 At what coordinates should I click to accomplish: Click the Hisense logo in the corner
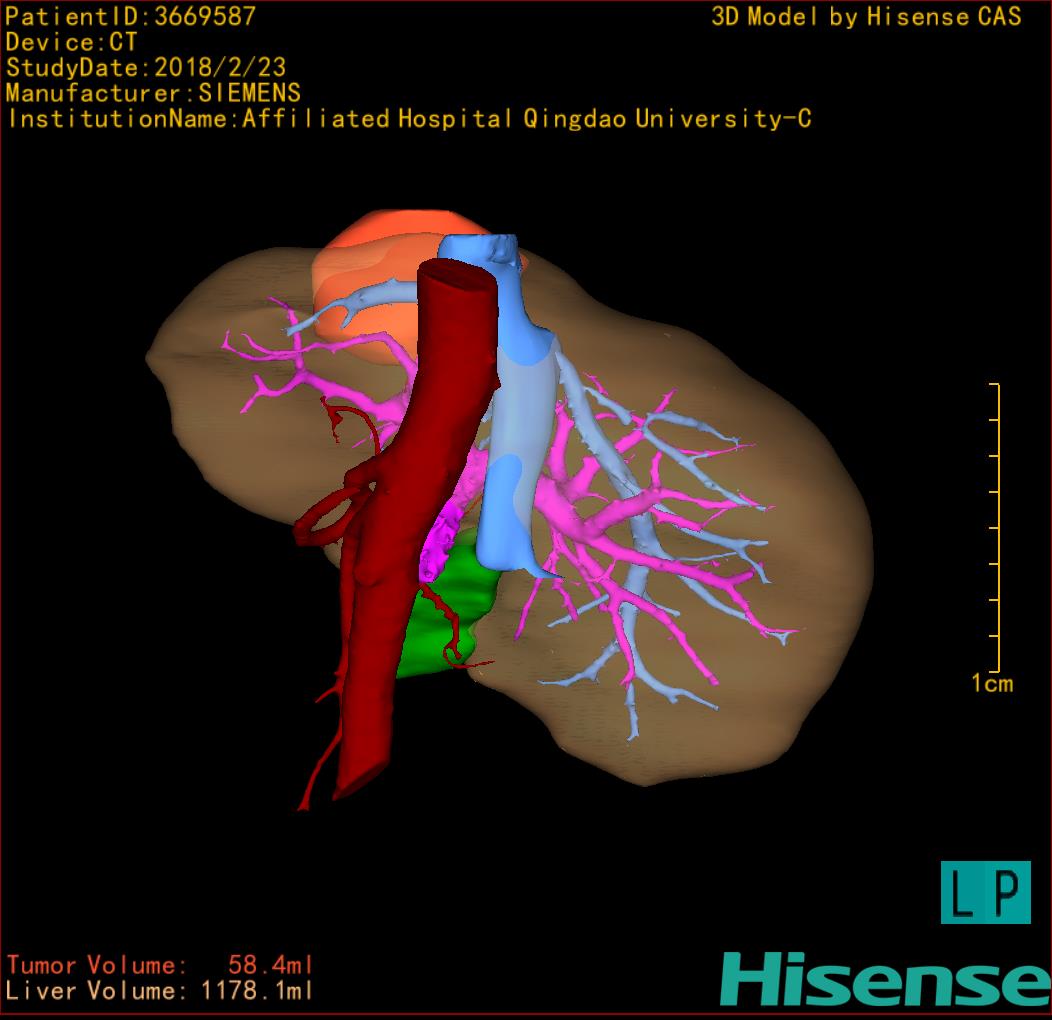pyautogui.click(x=885, y=979)
